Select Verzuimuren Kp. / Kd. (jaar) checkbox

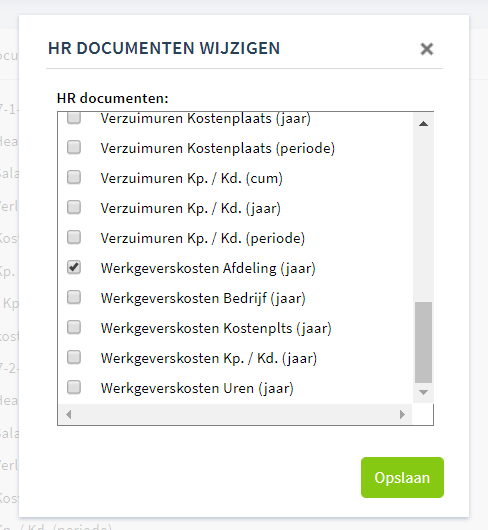pyautogui.click(x=74, y=207)
